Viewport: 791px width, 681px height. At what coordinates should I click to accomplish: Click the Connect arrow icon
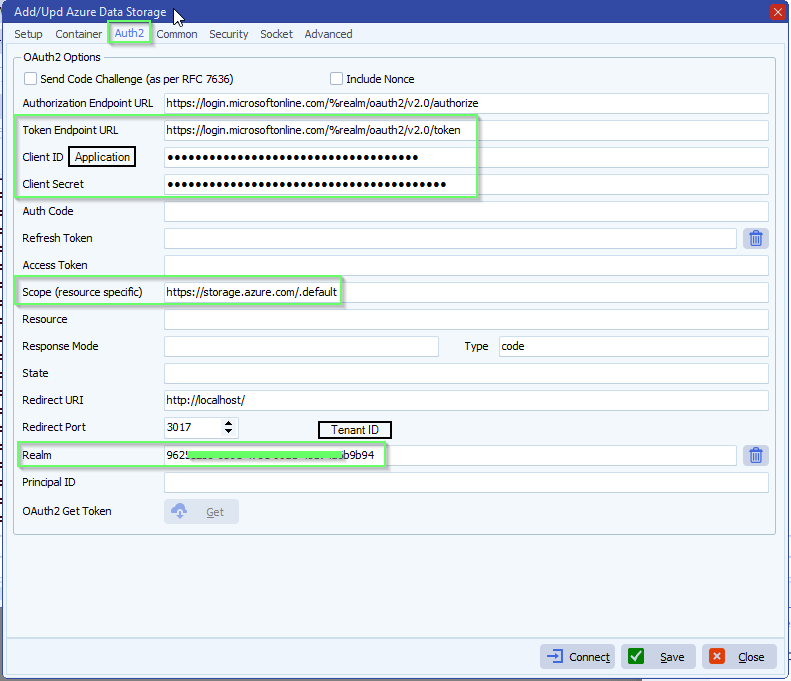click(x=555, y=656)
